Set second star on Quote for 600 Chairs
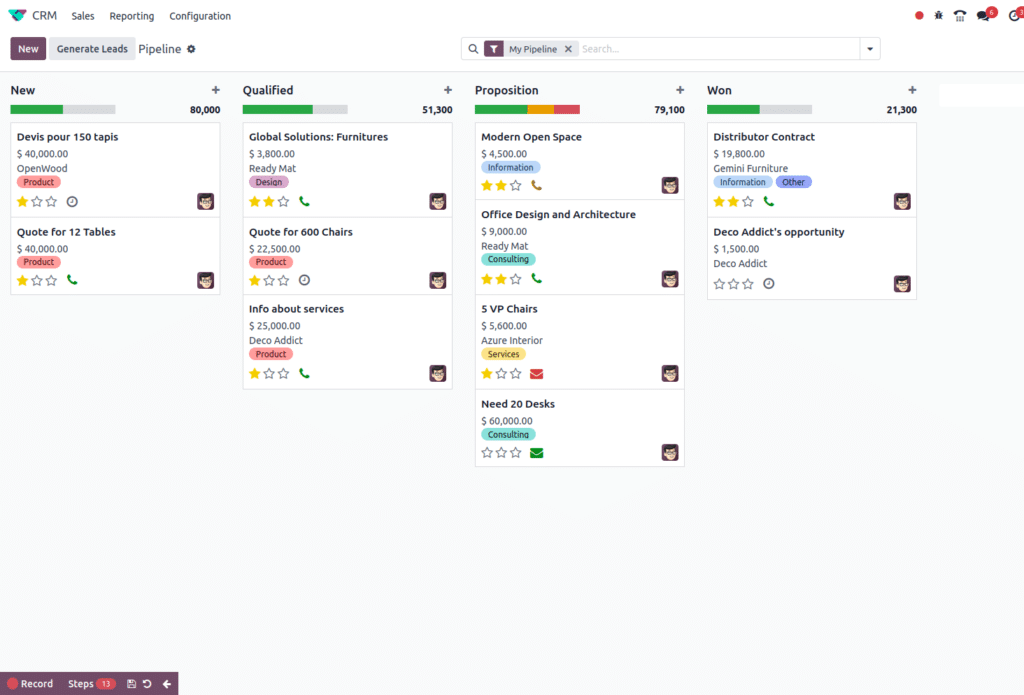Viewport: 1024px width, 695px height. (x=269, y=280)
